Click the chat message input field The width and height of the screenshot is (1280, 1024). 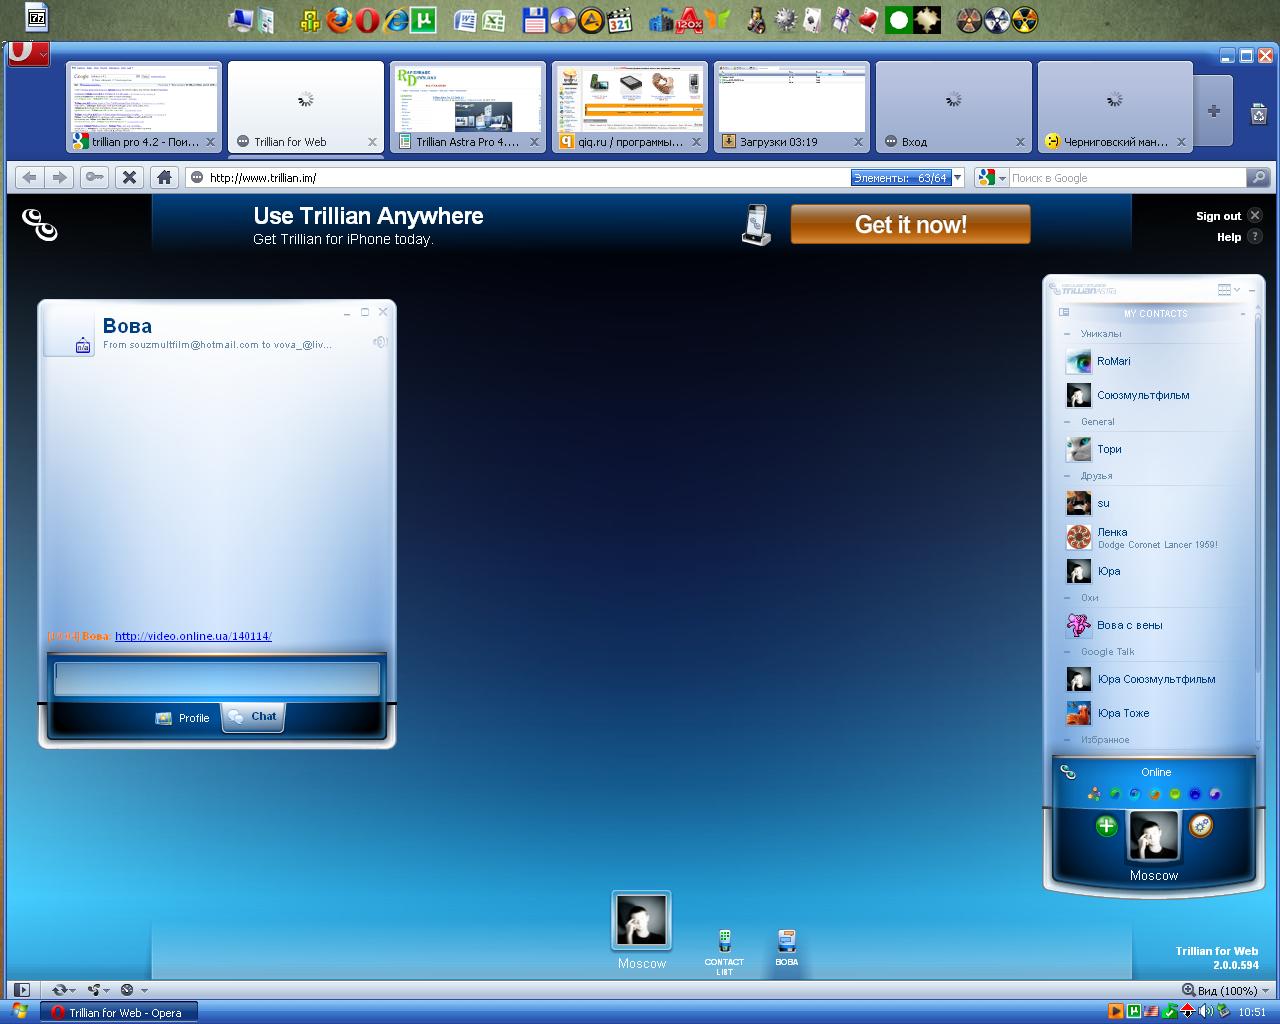pos(217,678)
